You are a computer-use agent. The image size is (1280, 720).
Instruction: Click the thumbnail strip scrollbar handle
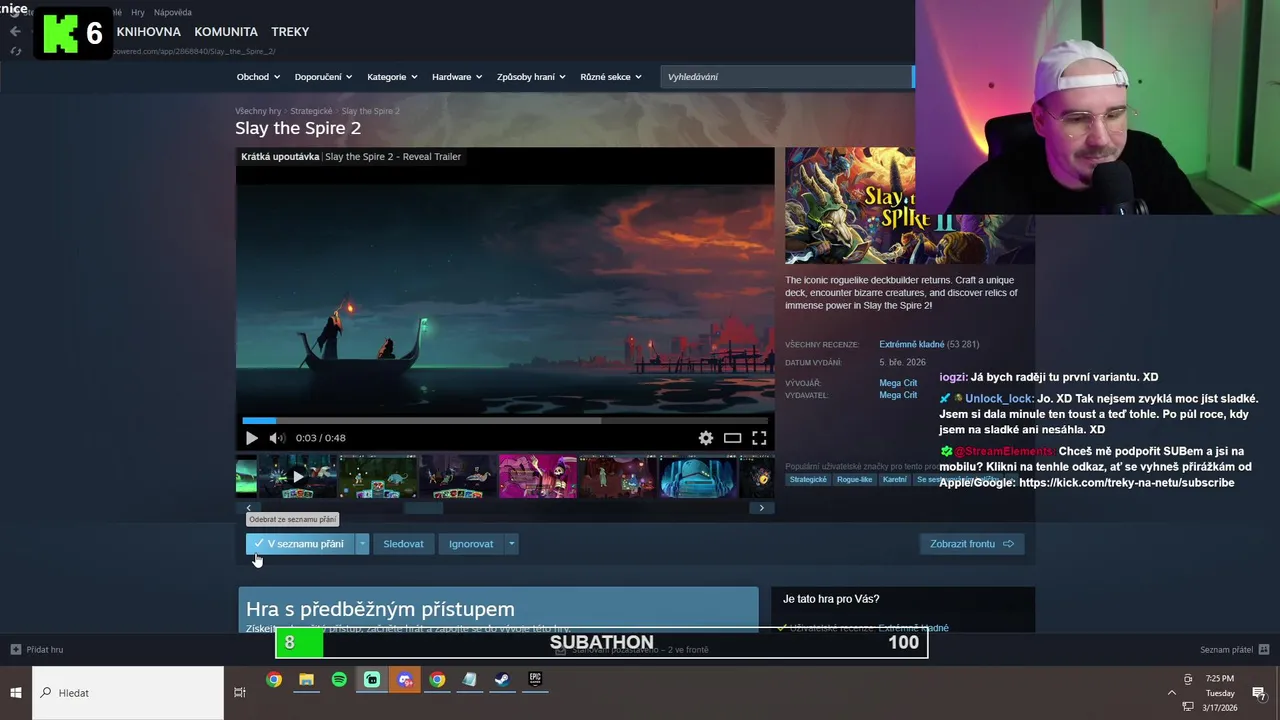[x=423, y=508]
